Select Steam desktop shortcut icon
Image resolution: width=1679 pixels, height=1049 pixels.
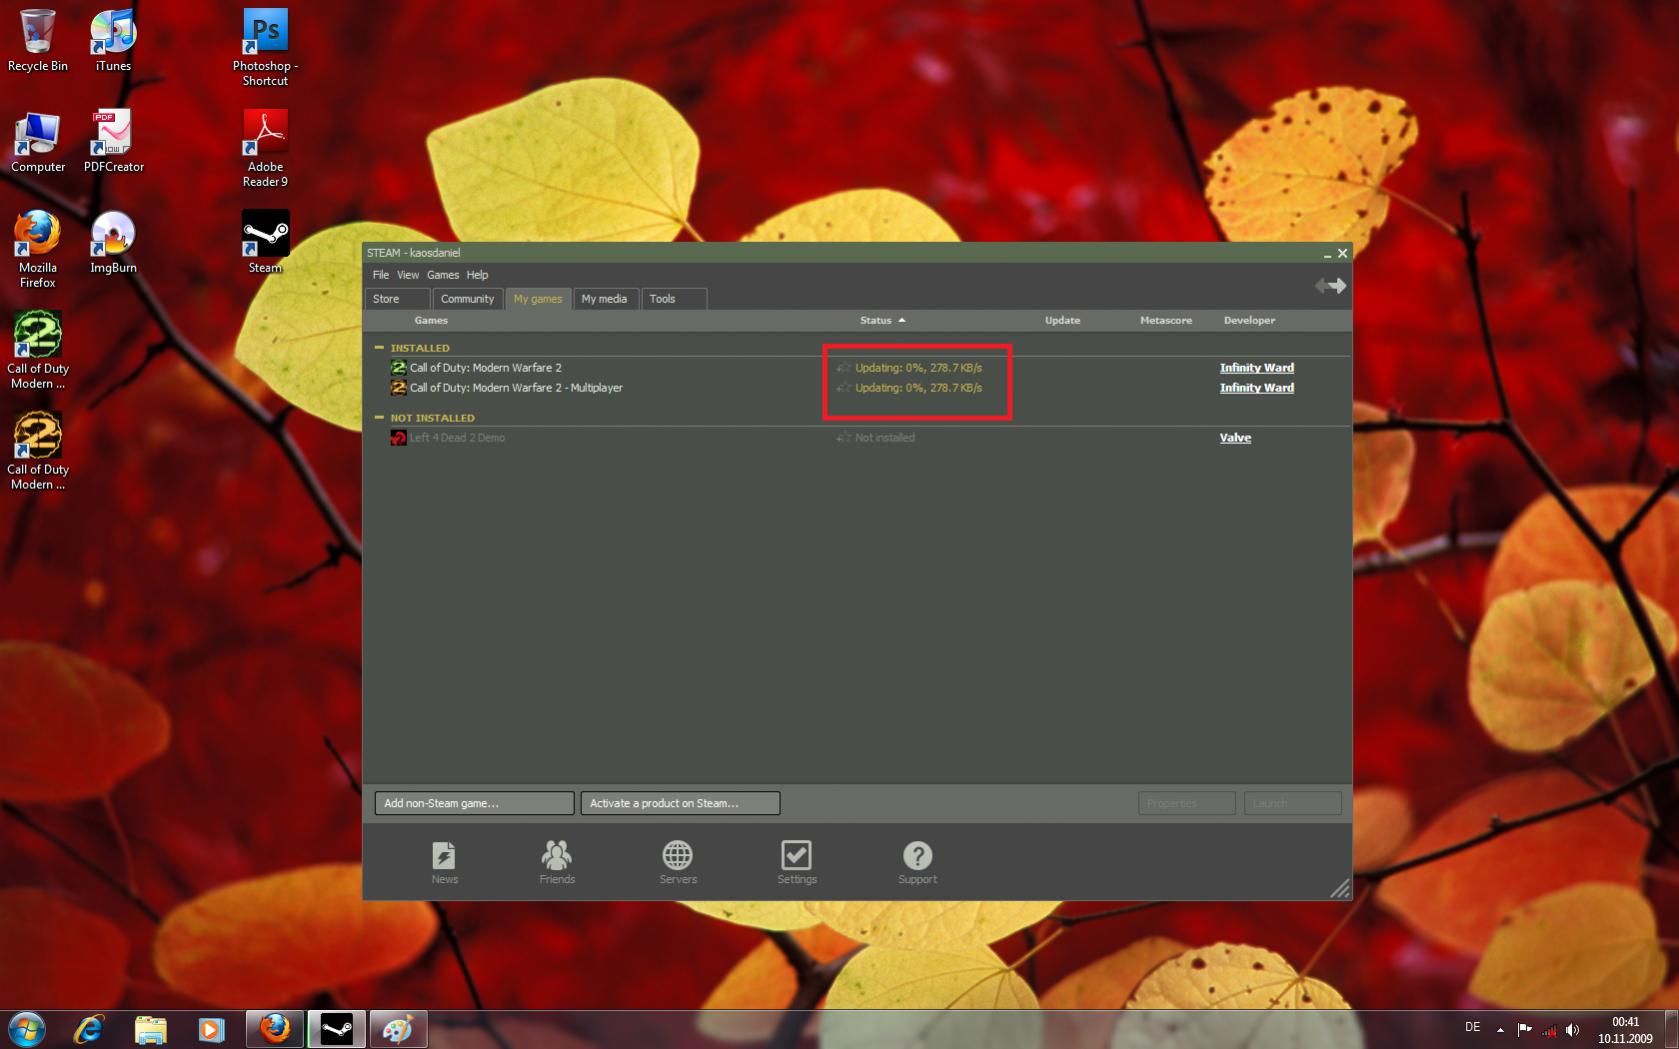point(265,243)
